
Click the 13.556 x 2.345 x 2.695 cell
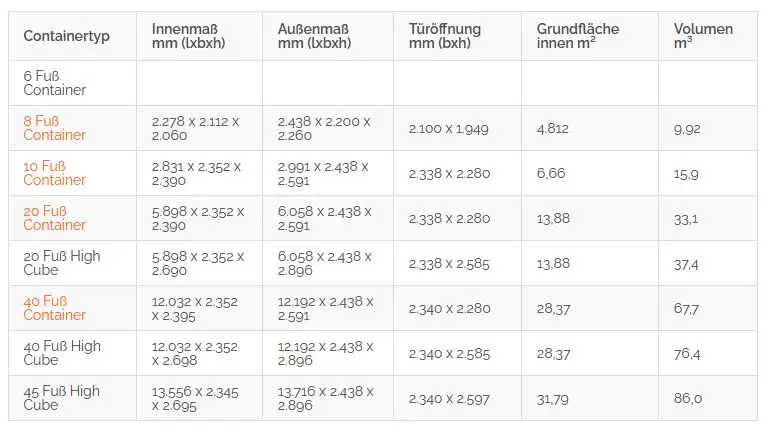point(195,398)
